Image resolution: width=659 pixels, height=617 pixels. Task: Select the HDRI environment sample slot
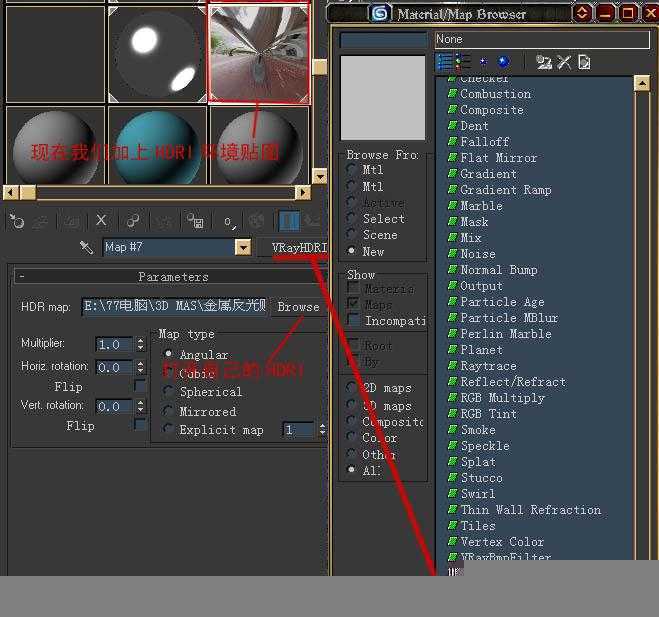(259, 54)
